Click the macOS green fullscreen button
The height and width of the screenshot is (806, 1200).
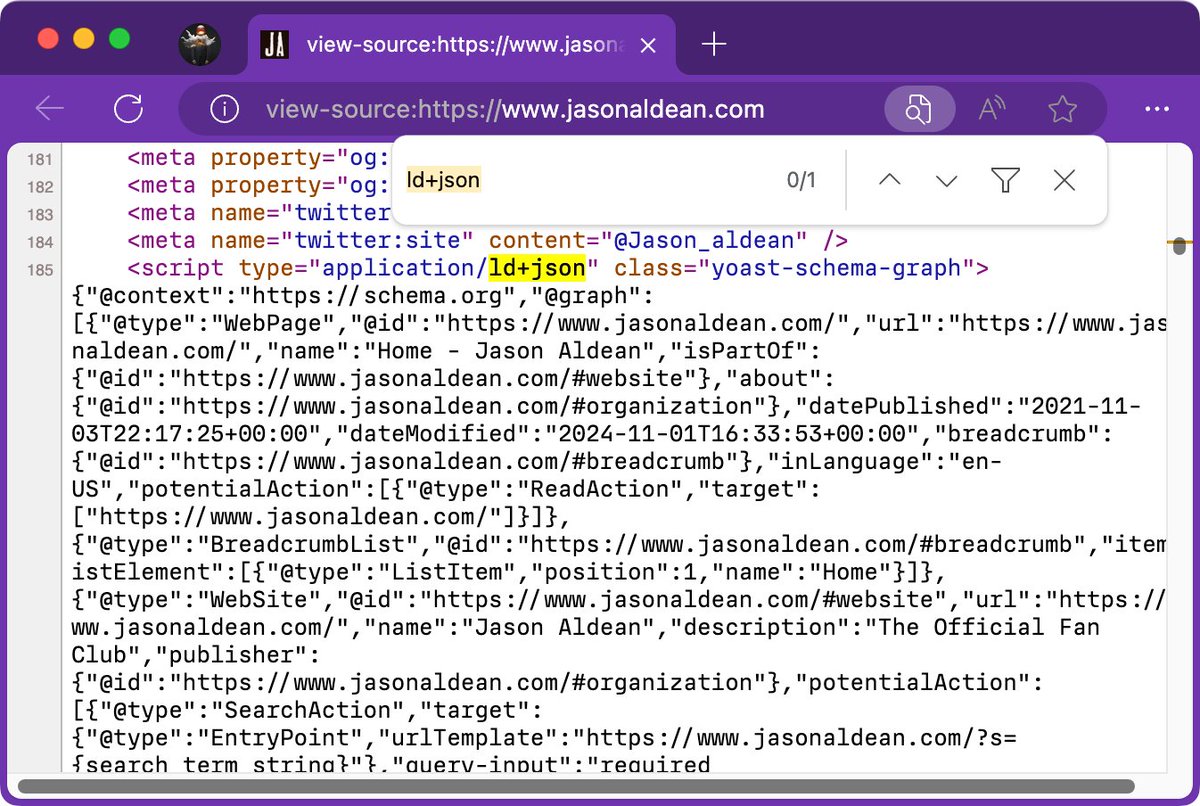120,39
